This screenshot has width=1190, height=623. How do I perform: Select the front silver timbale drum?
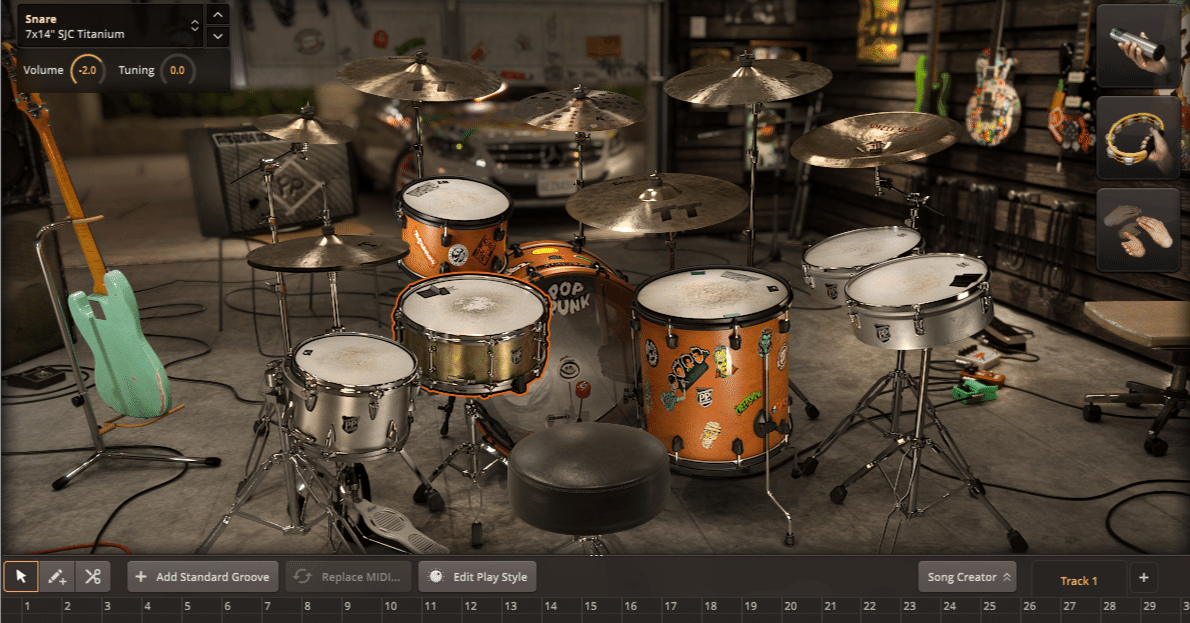(x=918, y=300)
